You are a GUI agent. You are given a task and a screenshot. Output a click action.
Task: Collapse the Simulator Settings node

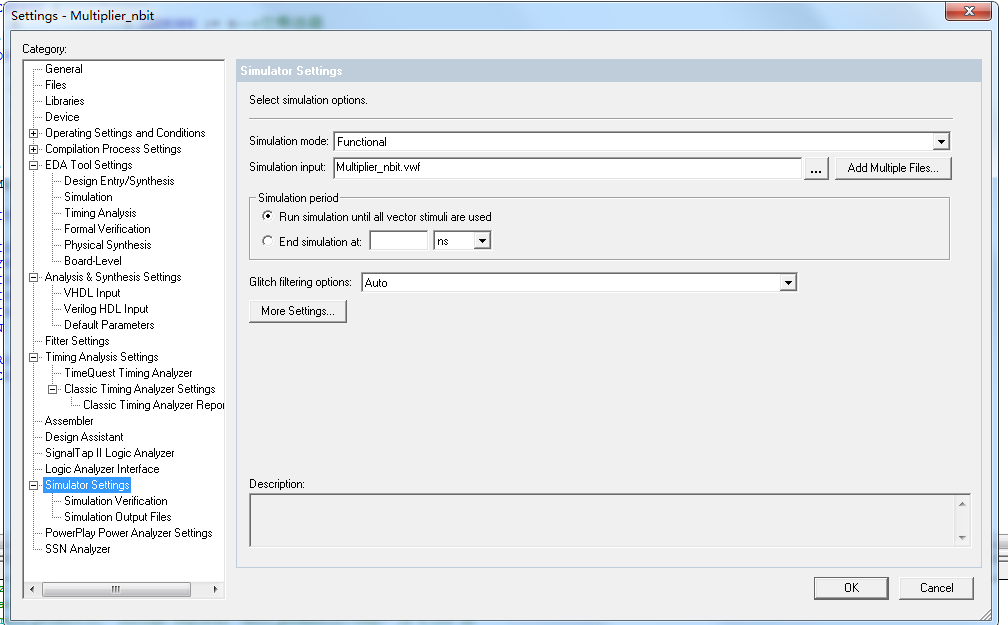click(33, 485)
